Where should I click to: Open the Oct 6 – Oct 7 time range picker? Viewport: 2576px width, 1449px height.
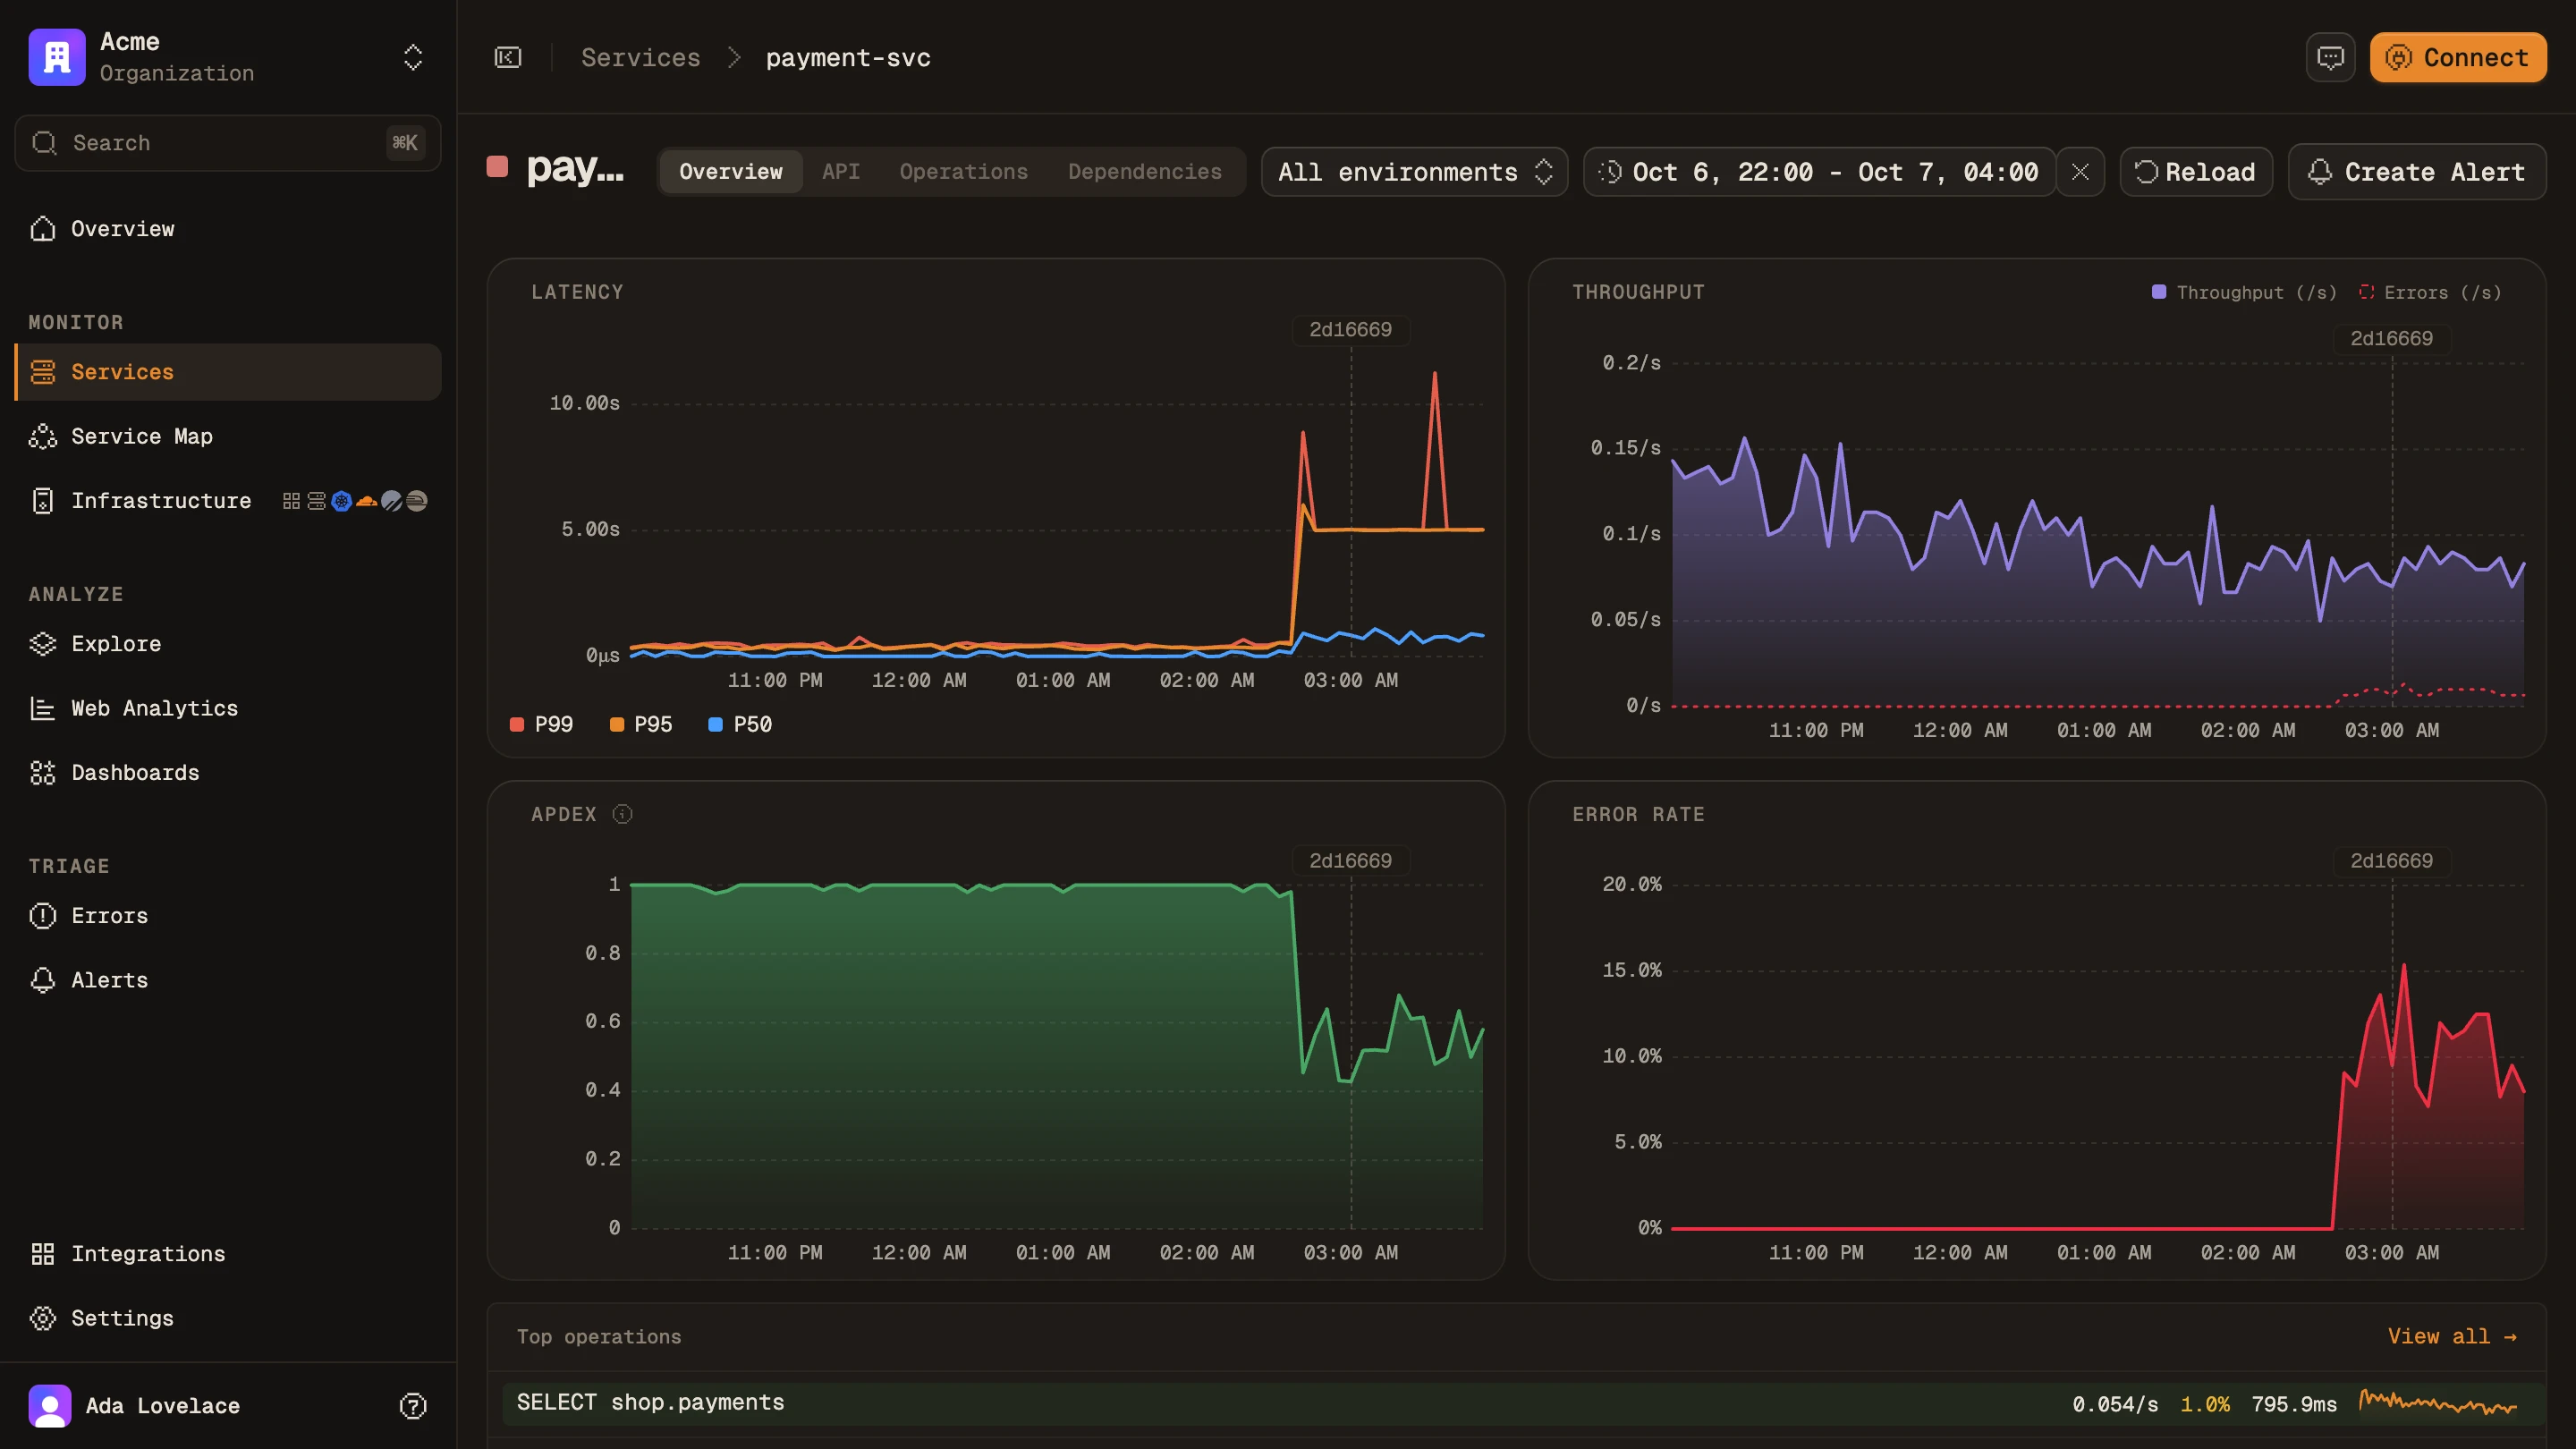coord(1819,172)
